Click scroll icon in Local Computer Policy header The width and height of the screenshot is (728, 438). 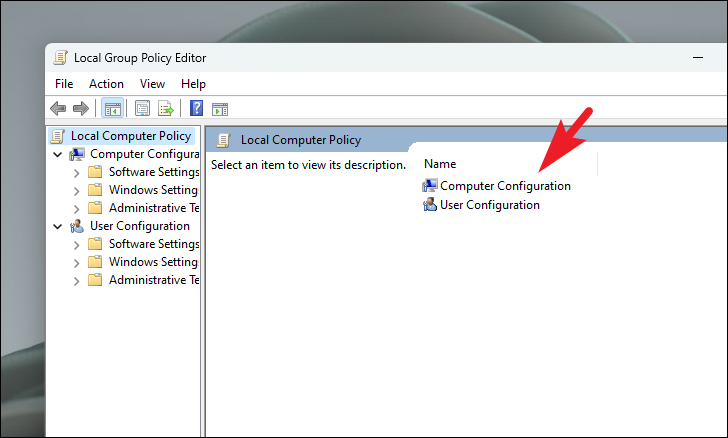click(x=223, y=140)
